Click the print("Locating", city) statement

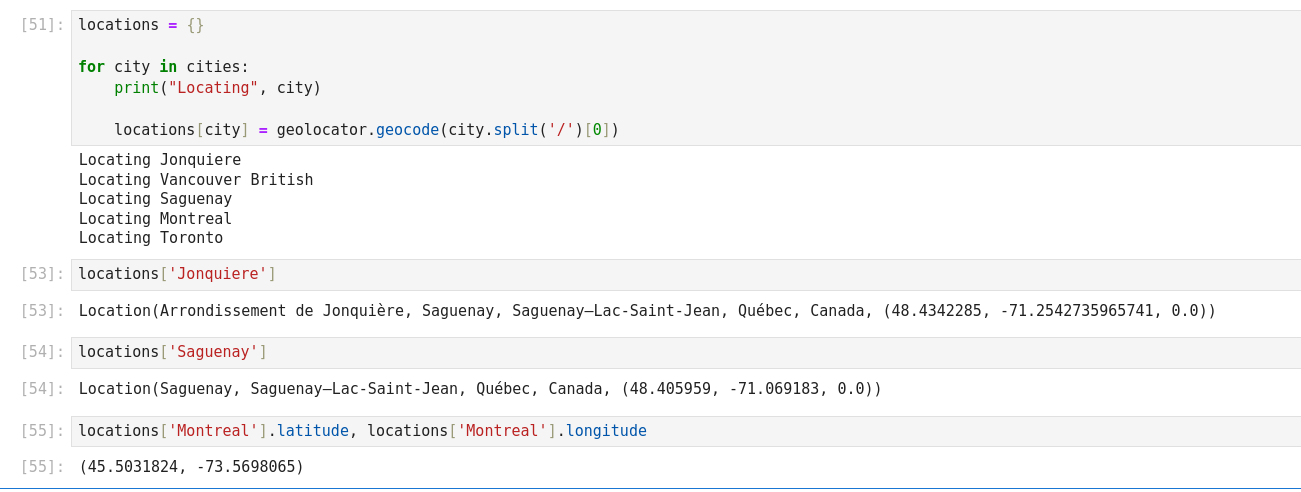point(217,88)
